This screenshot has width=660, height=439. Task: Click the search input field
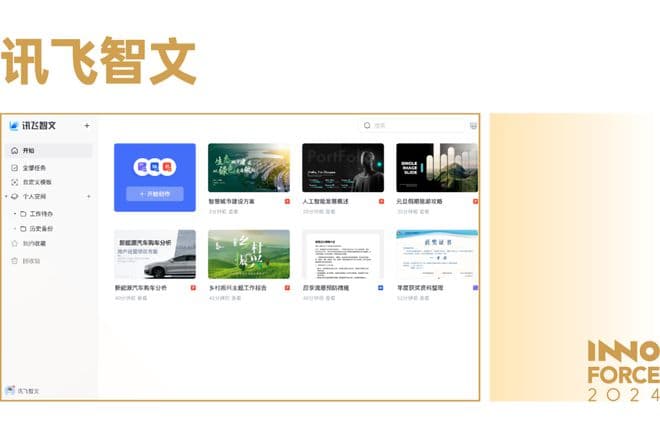coord(415,126)
